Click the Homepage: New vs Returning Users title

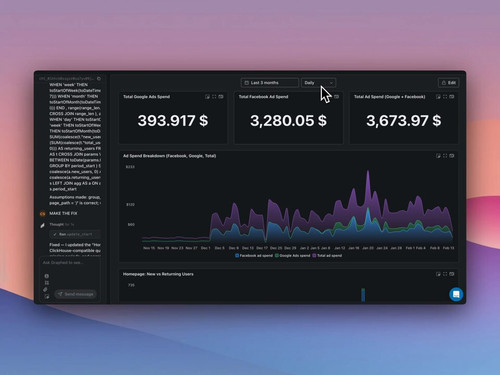point(158,274)
